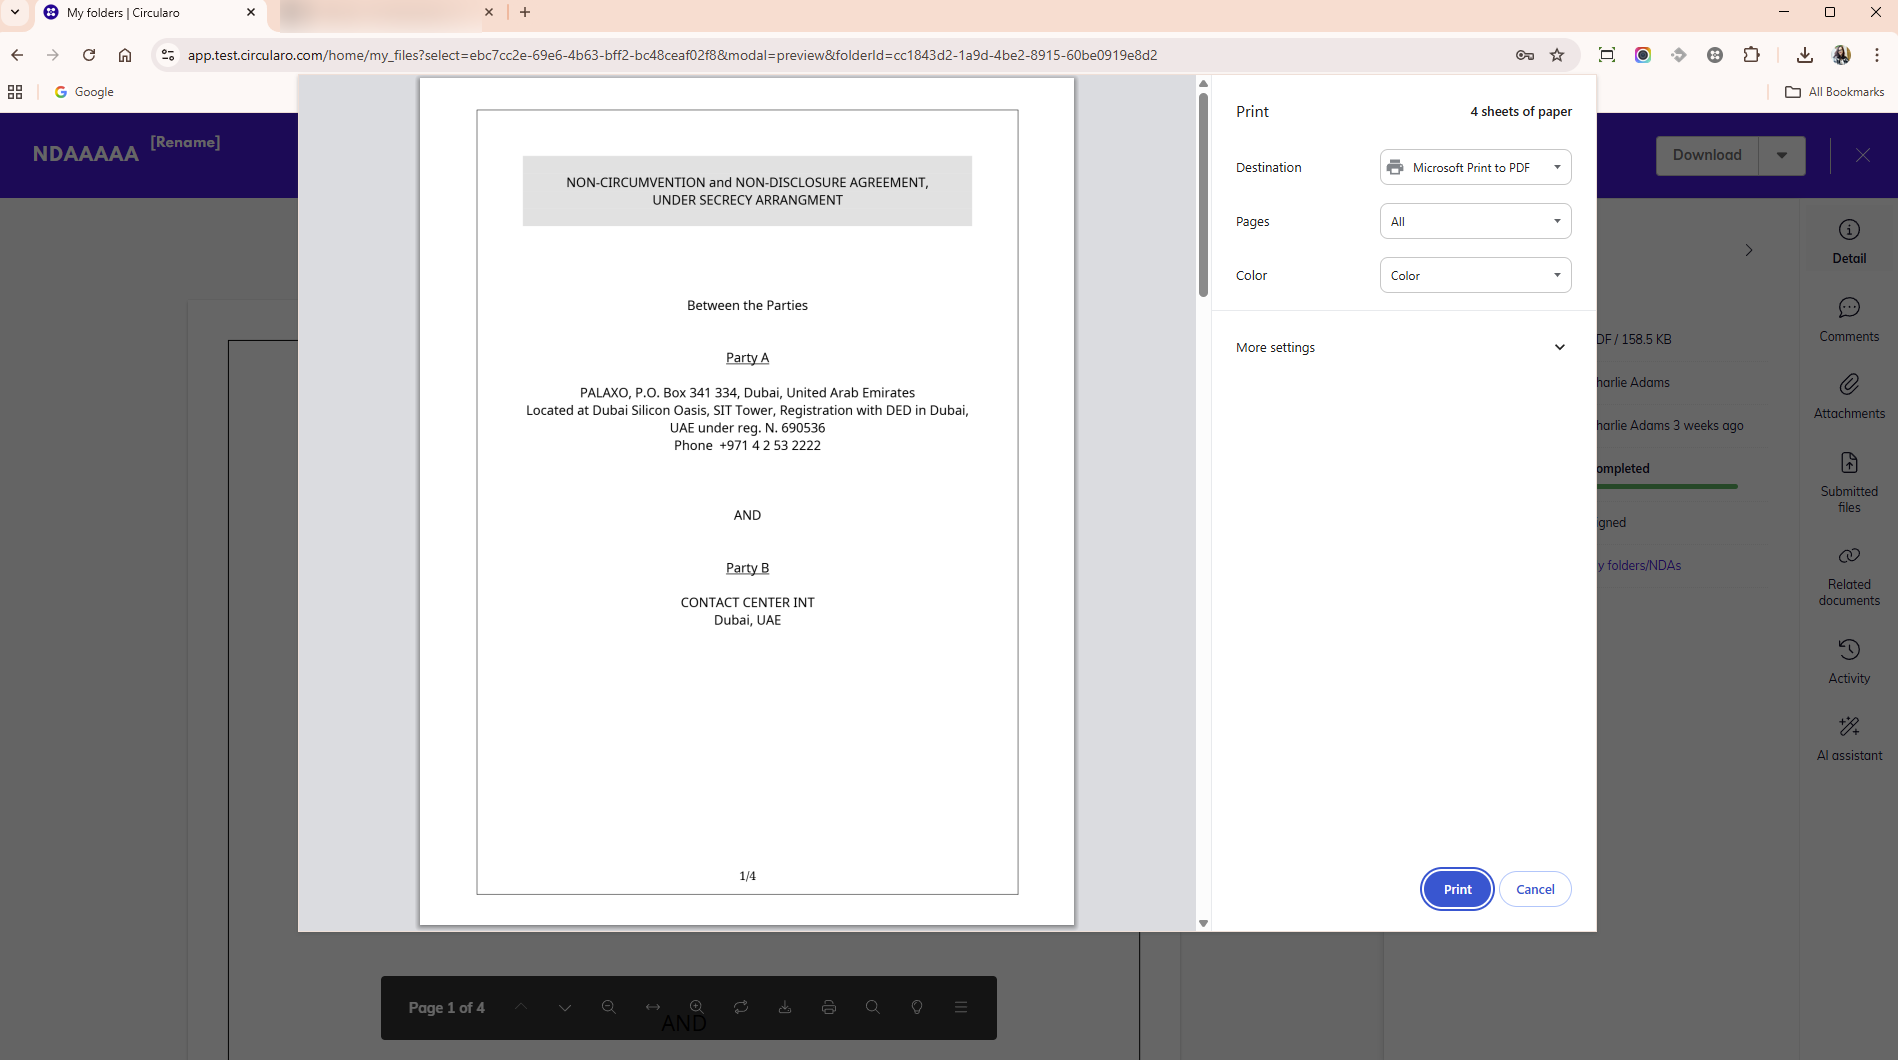Open the All Bookmarks menu
Screen dimensions: 1898x1060
(1836, 91)
